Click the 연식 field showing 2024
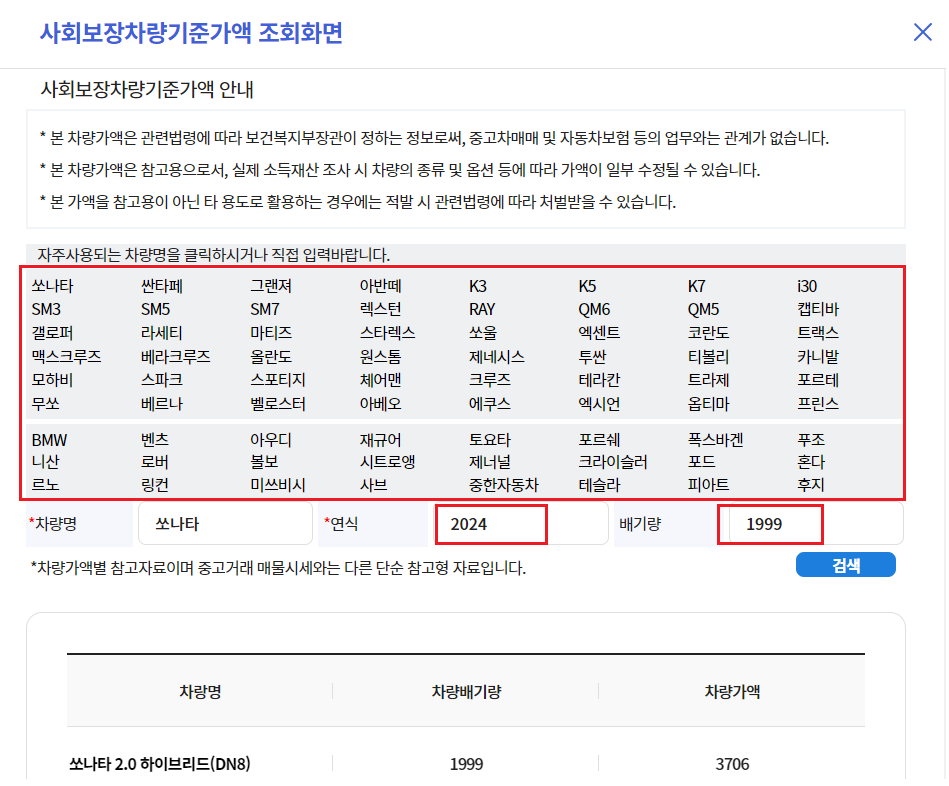This screenshot has width=949, height=786. tap(491, 523)
